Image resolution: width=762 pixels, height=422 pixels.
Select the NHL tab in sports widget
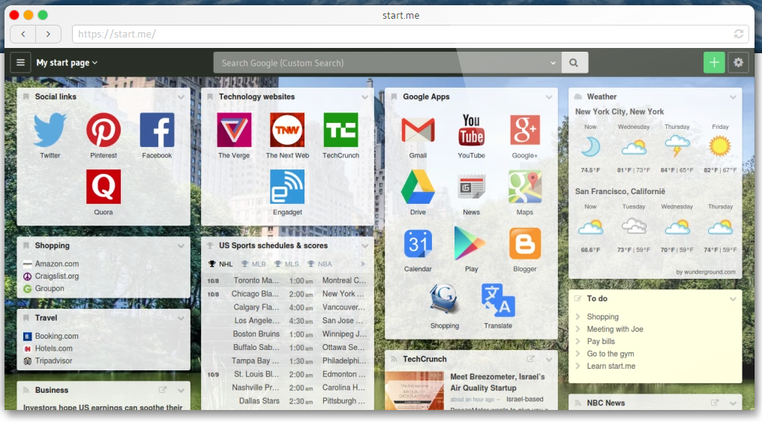point(221,264)
